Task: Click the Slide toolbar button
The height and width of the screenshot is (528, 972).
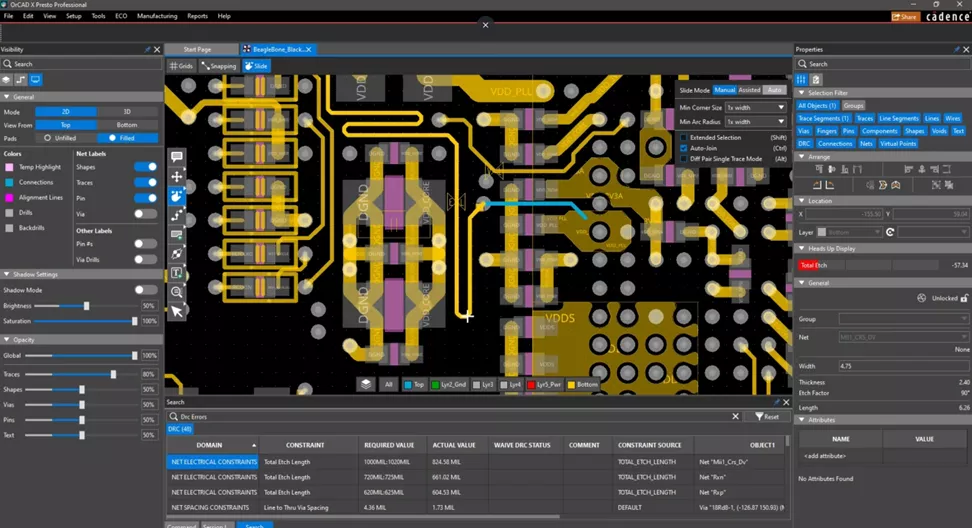Action: [256, 66]
